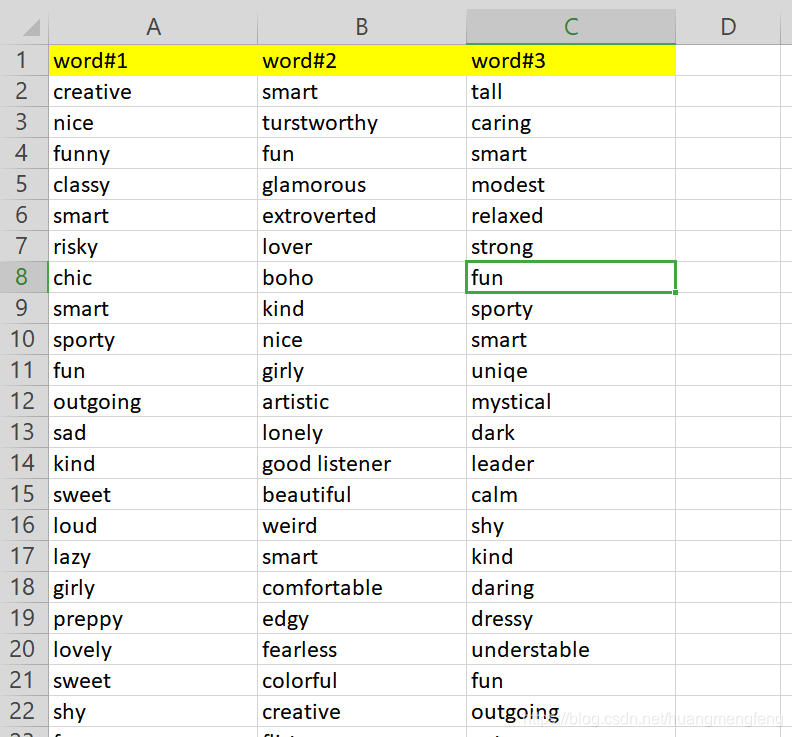This screenshot has width=792, height=737.
Task: Click the cell containing fearless
Action: tap(362, 649)
